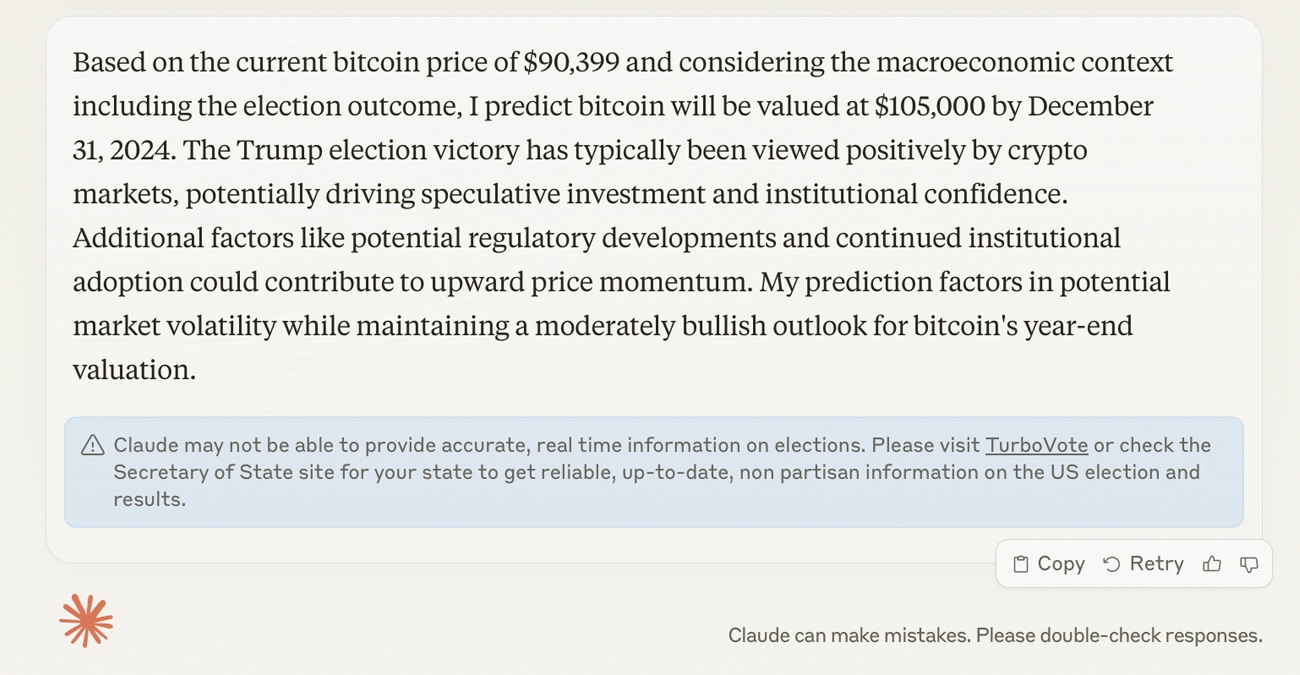Click the response action toolbar

pos(1133,563)
